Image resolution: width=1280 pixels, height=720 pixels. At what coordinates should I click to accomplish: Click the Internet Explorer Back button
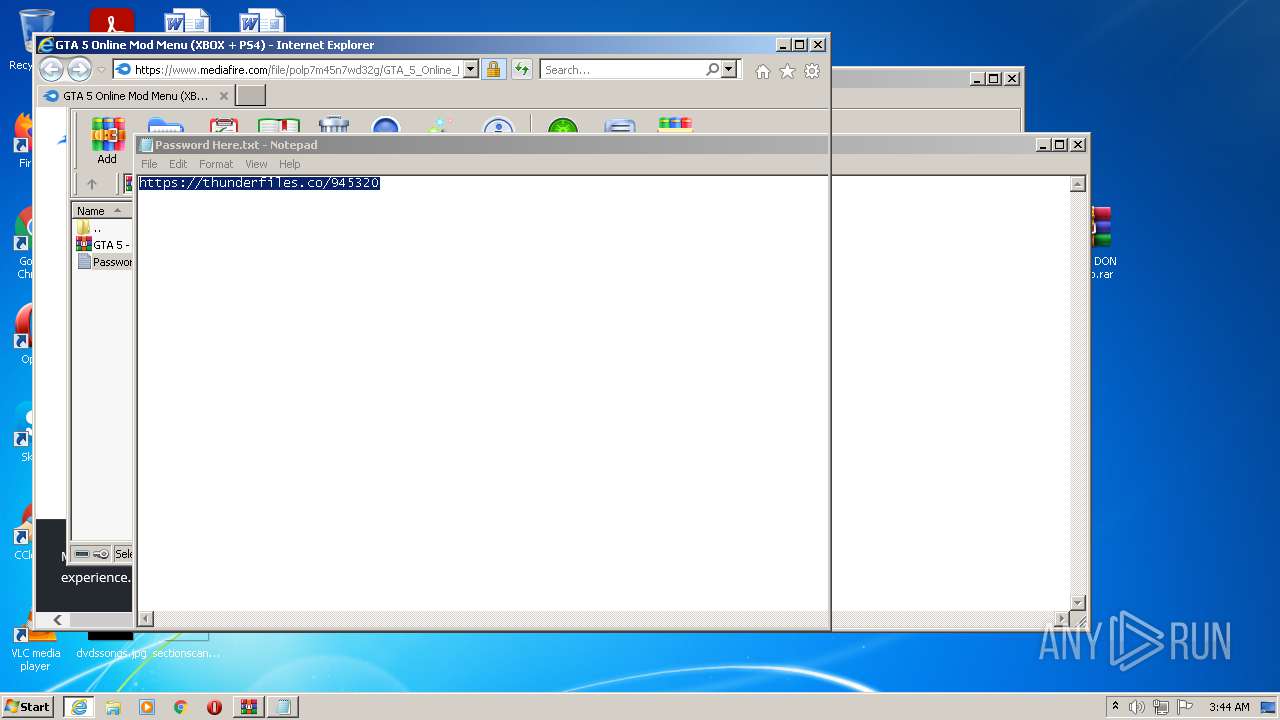[51, 69]
